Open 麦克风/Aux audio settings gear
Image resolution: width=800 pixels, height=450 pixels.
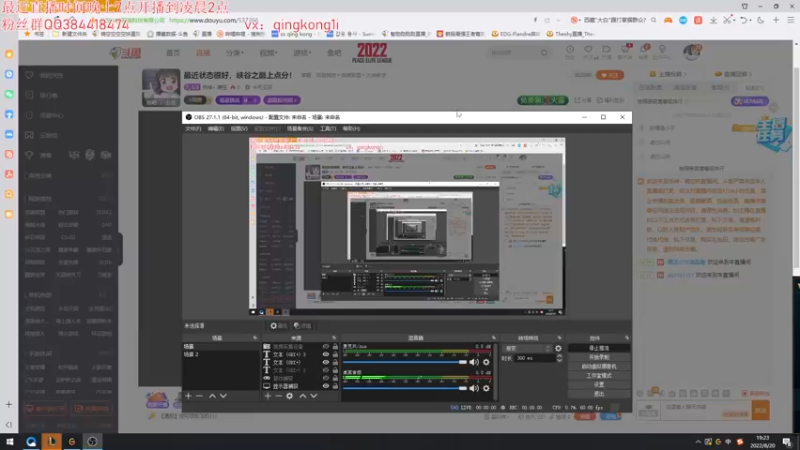[486, 362]
